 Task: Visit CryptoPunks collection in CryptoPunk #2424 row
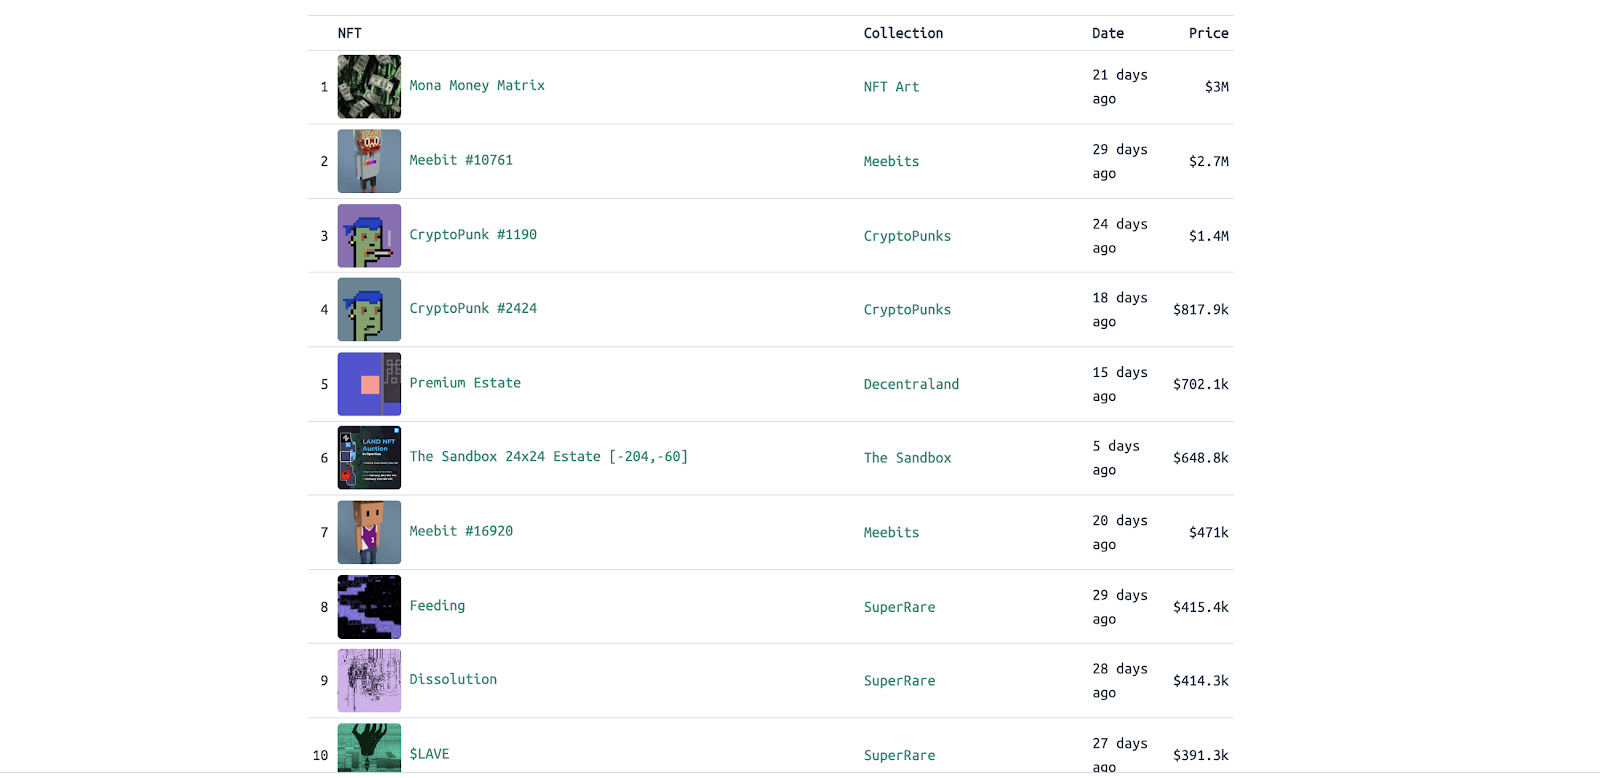(x=908, y=310)
